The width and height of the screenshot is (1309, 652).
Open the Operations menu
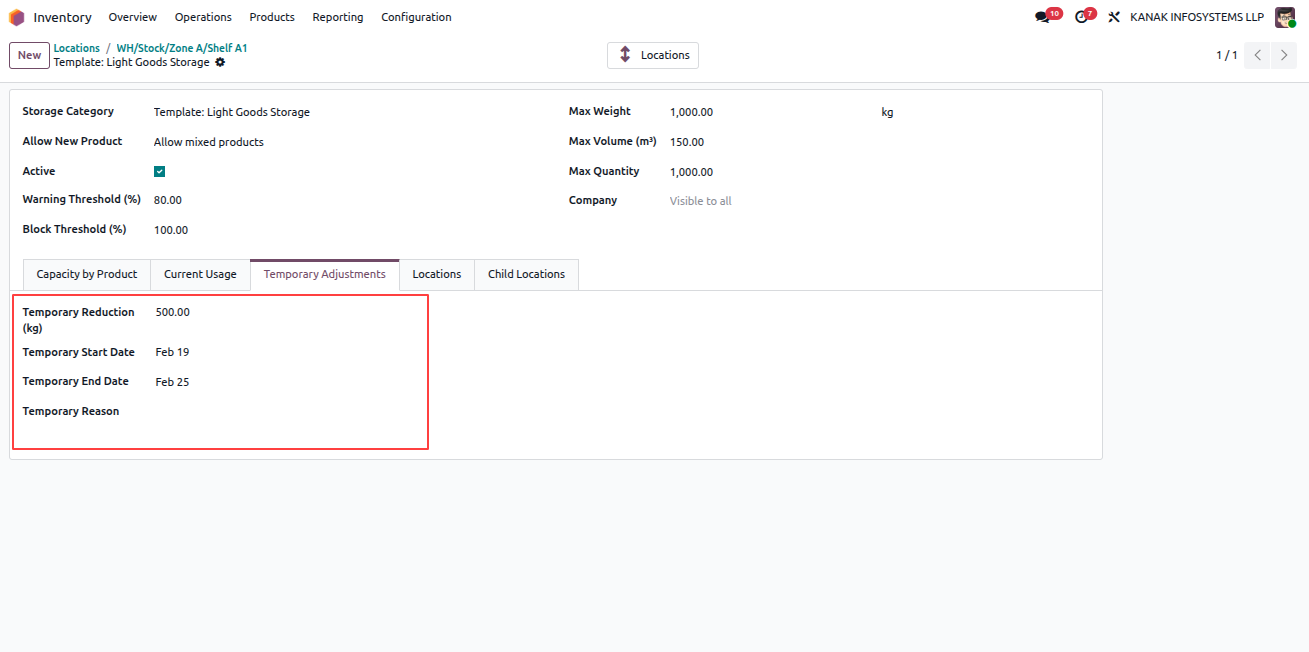(x=203, y=17)
